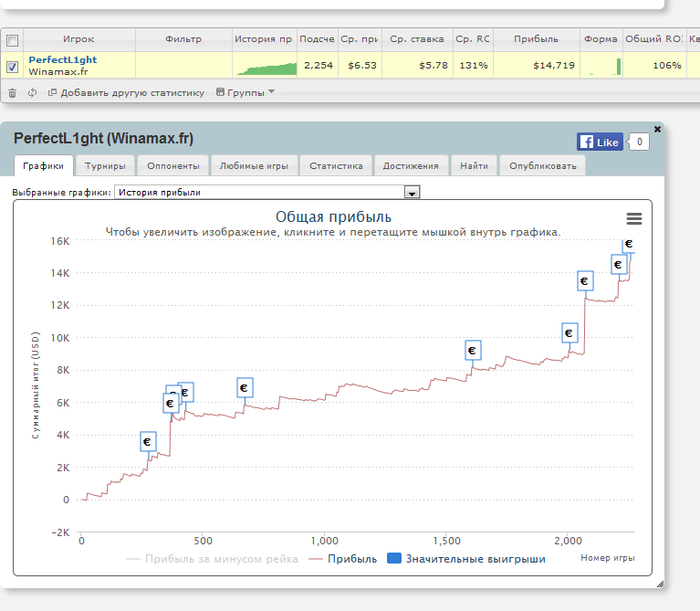700x611 pixels.
Task: Open the 'Статистика' tab
Action: [336, 166]
